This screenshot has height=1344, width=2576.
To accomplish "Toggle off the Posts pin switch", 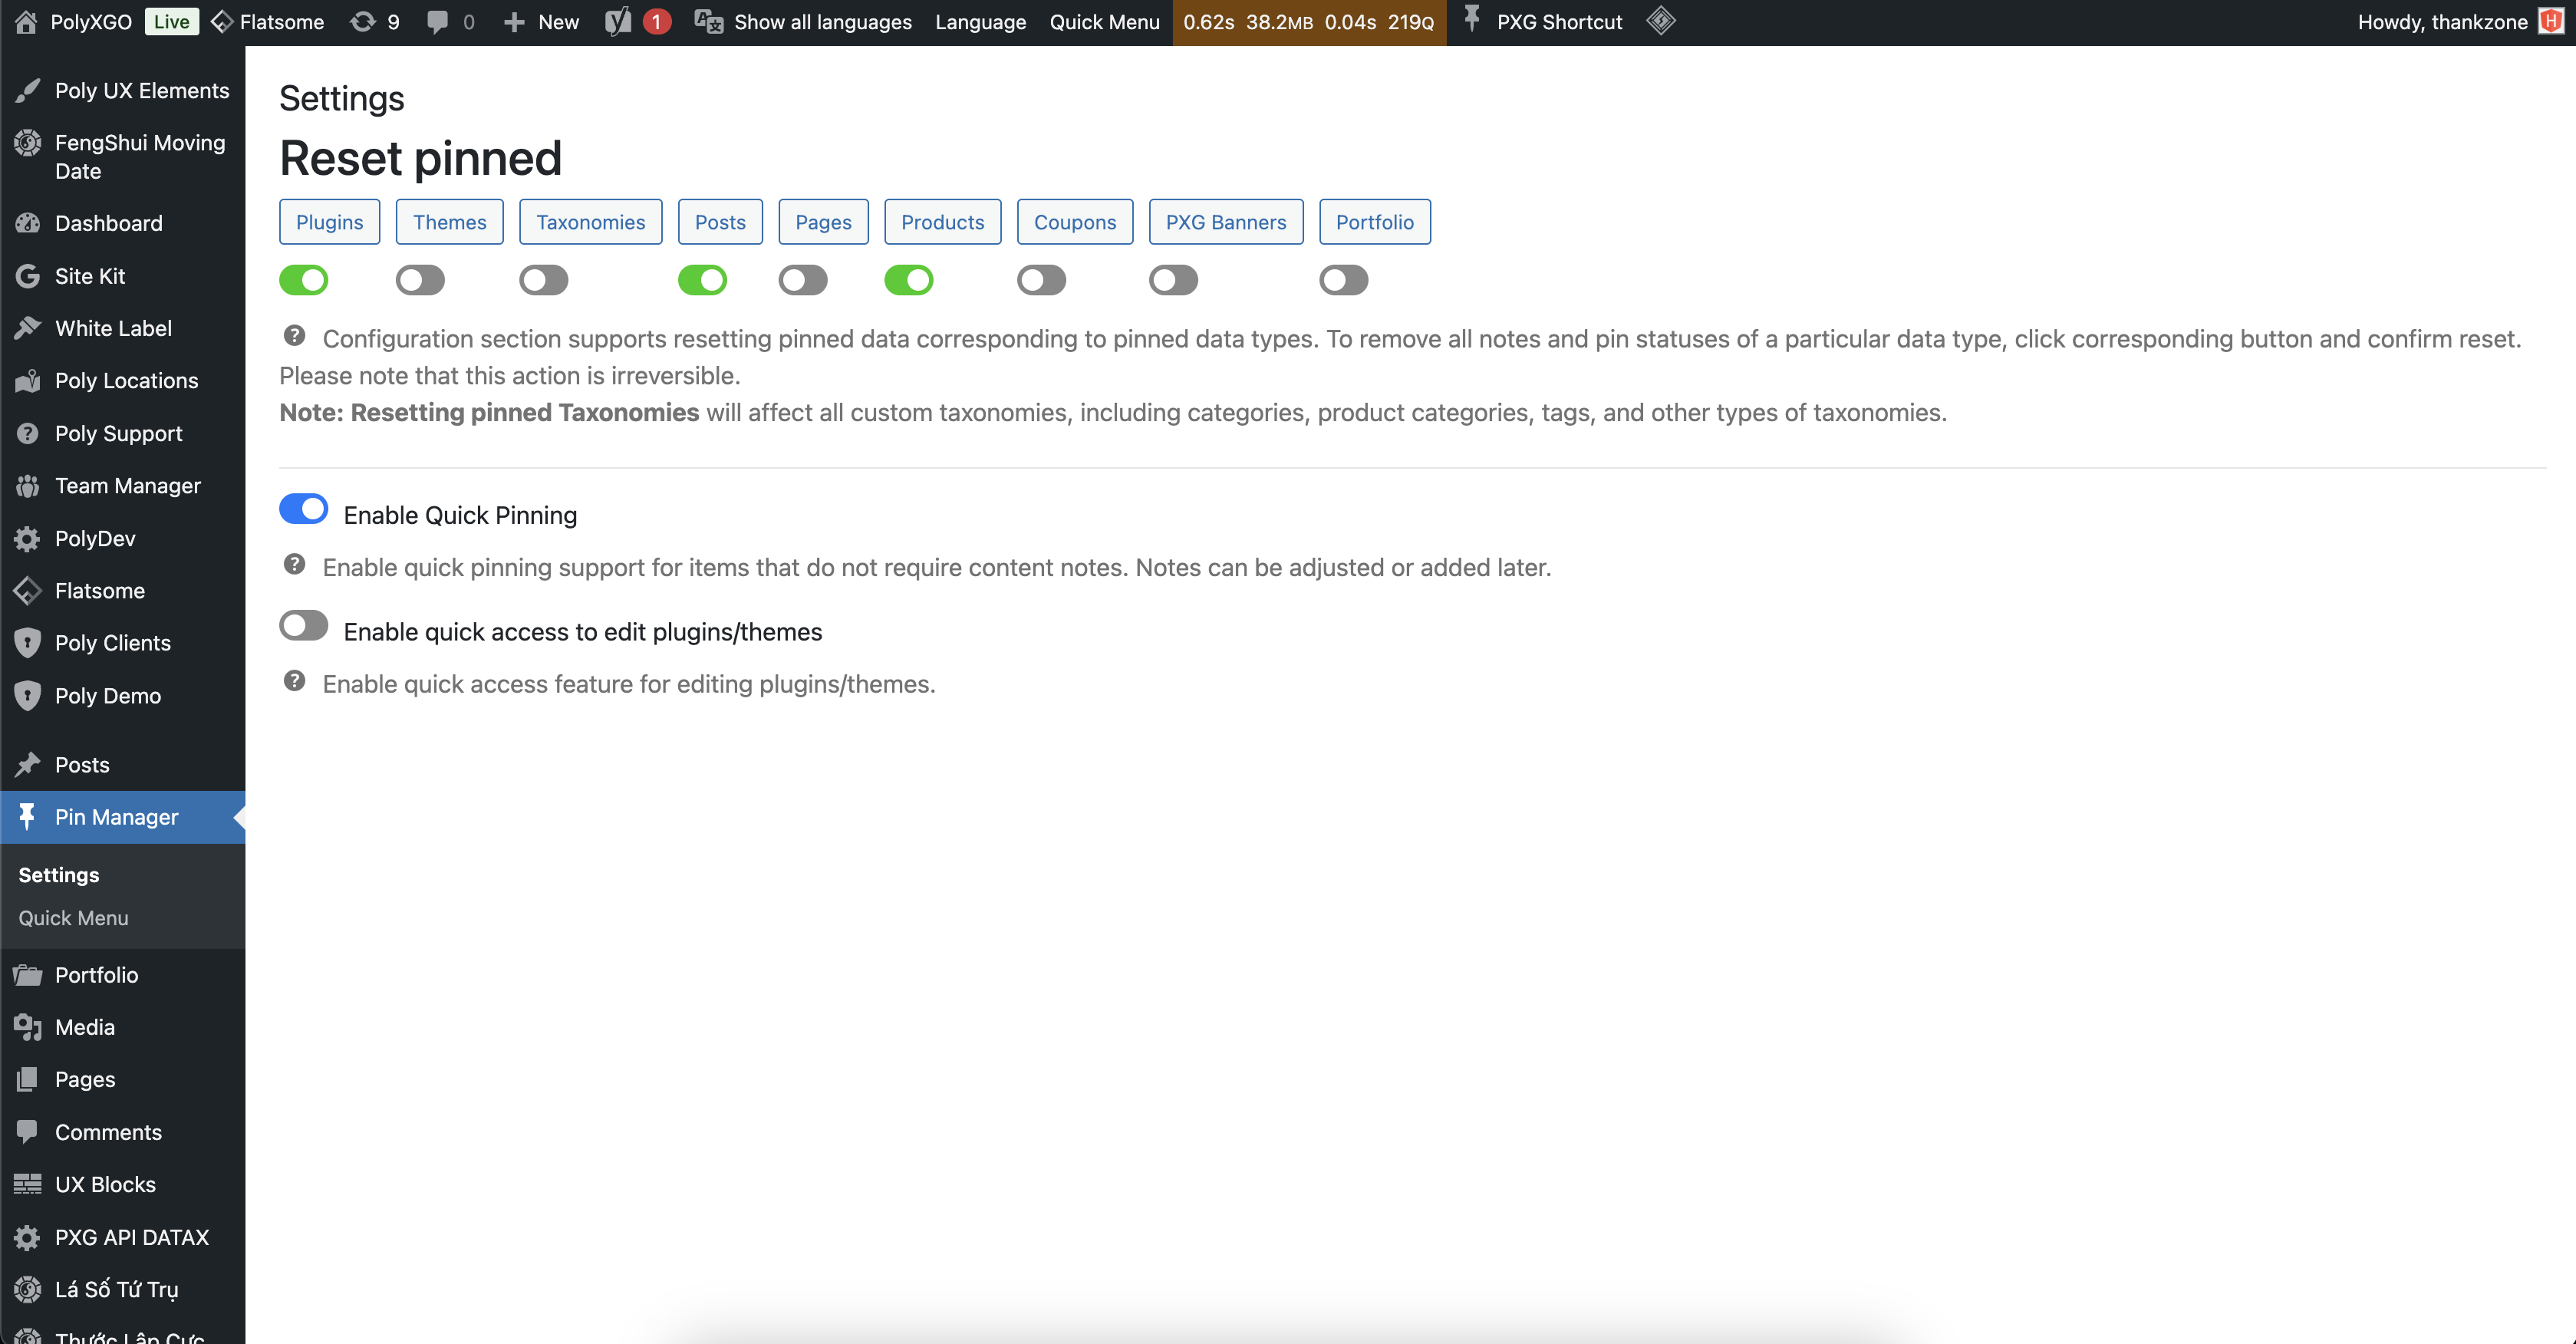I will [703, 280].
